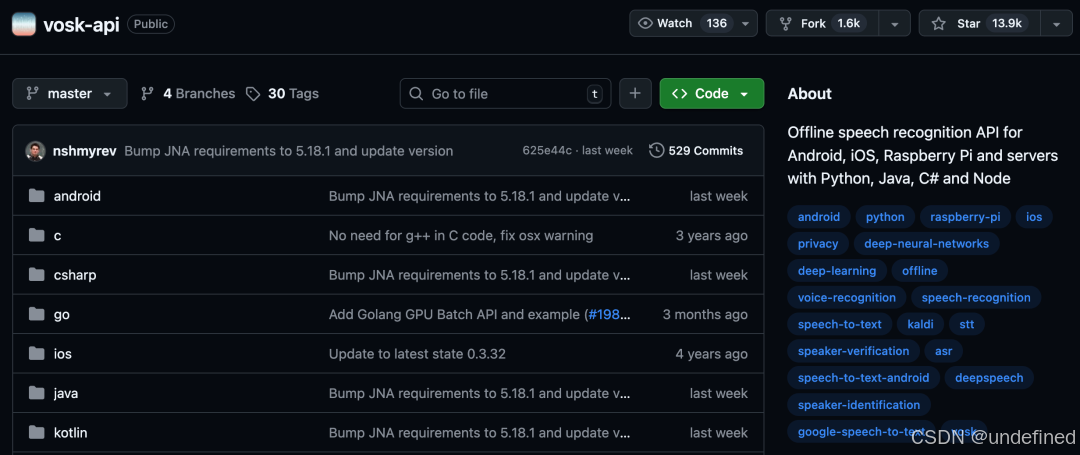The image size is (1080, 455).
Task: Open the kotlin directory
Action: [x=70, y=433]
